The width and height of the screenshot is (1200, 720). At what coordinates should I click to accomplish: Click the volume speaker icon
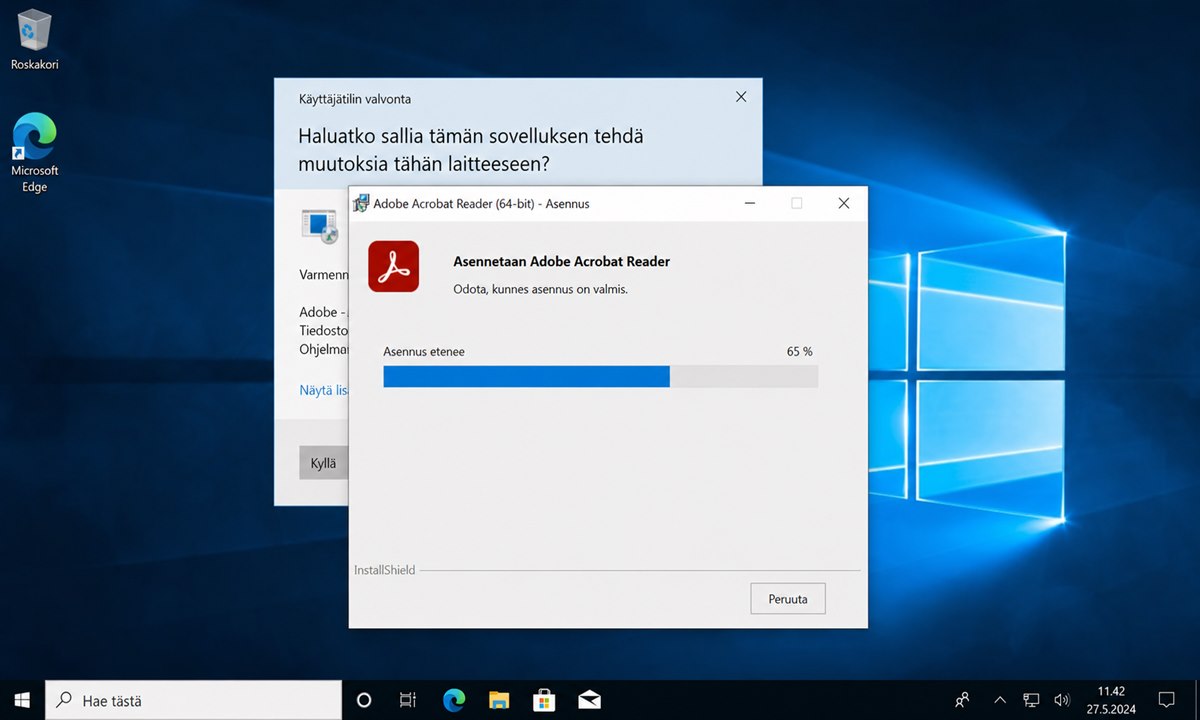[x=1062, y=700]
